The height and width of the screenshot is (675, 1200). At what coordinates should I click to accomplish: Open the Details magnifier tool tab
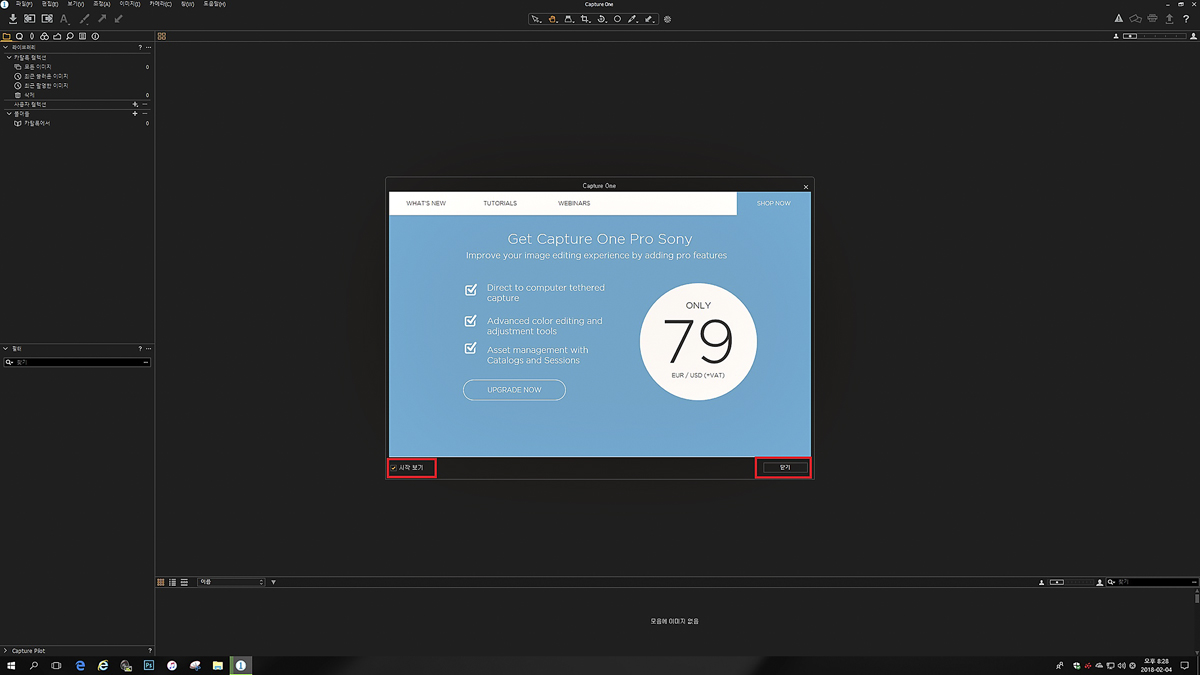(x=70, y=36)
